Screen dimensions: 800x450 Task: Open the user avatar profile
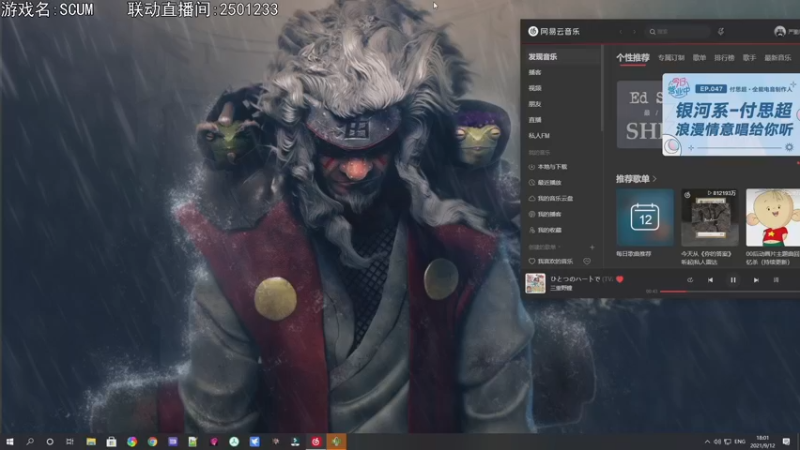[780, 32]
